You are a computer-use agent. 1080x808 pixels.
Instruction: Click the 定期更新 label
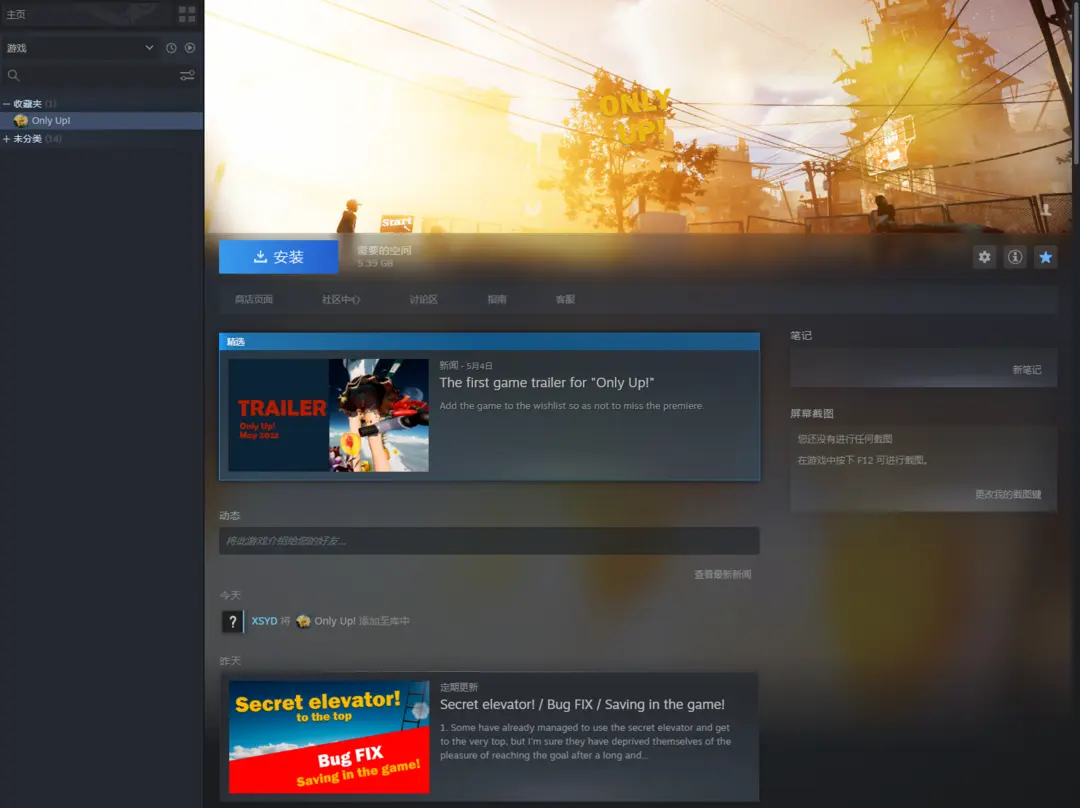click(459, 687)
